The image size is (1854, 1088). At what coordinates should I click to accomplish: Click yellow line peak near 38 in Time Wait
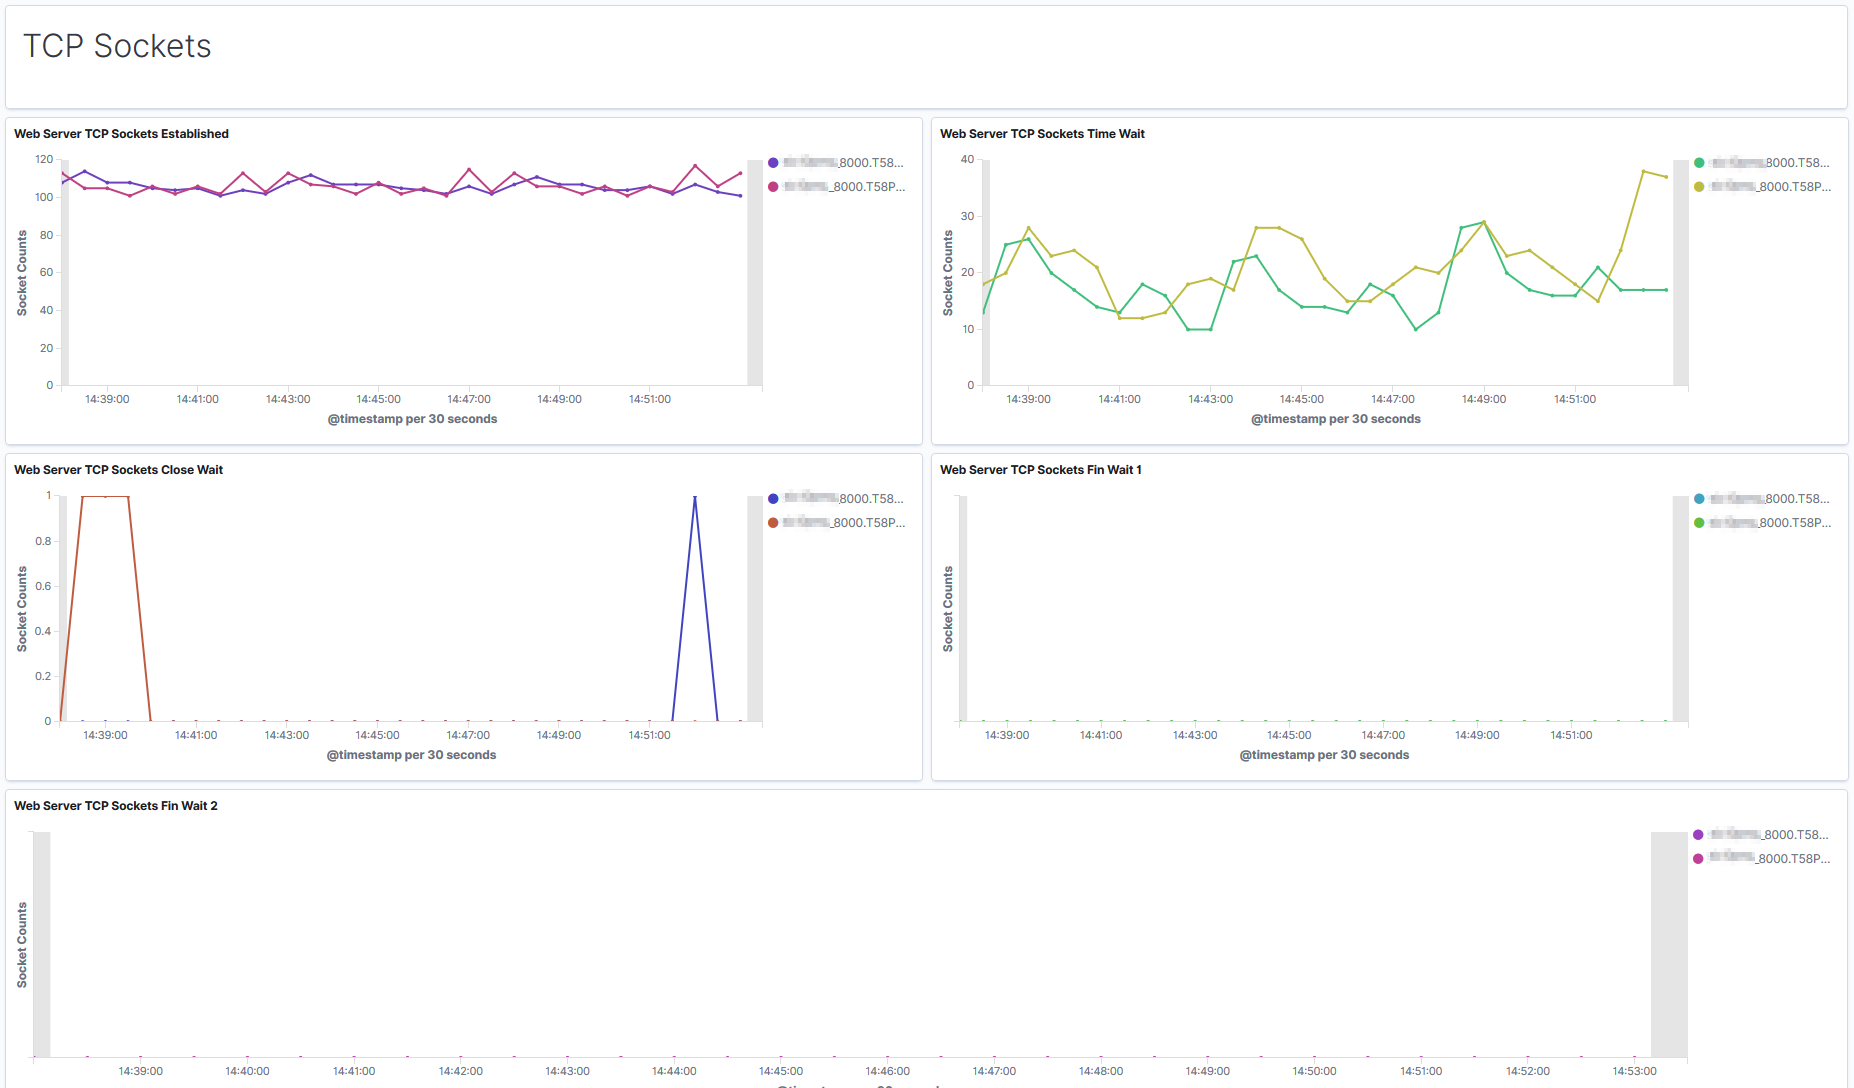[x=1643, y=171]
